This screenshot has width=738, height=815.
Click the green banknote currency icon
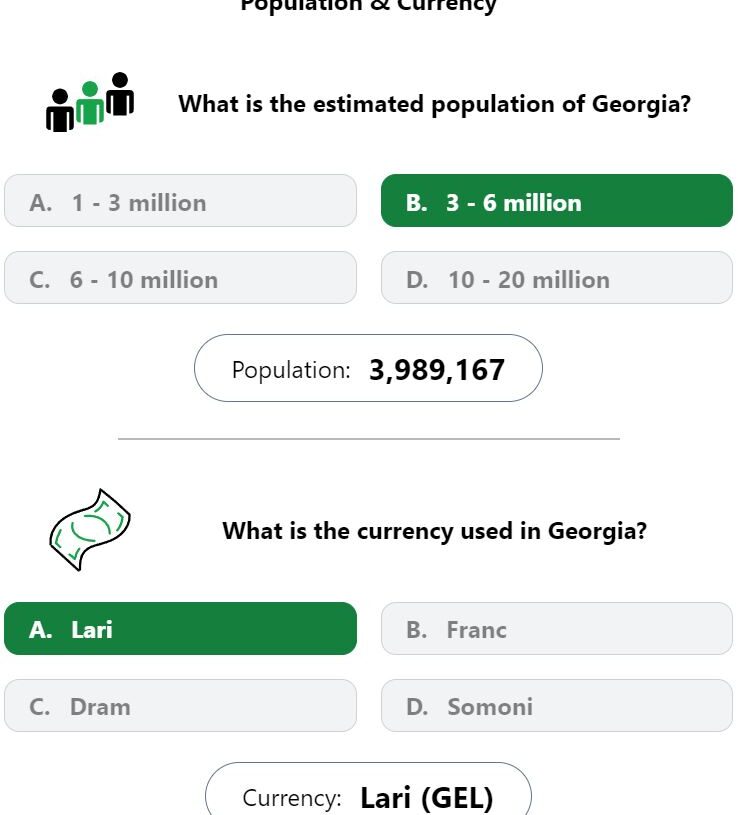point(90,530)
